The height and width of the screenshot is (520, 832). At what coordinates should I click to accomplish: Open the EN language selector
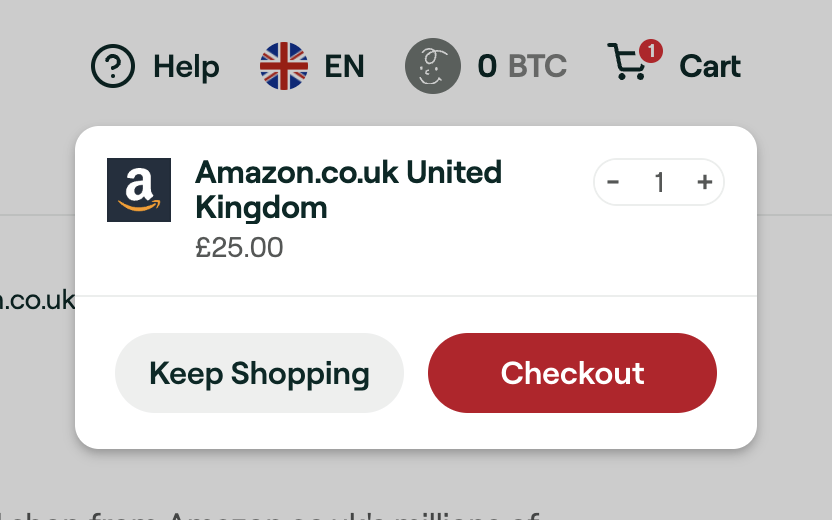(x=344, y=66)
